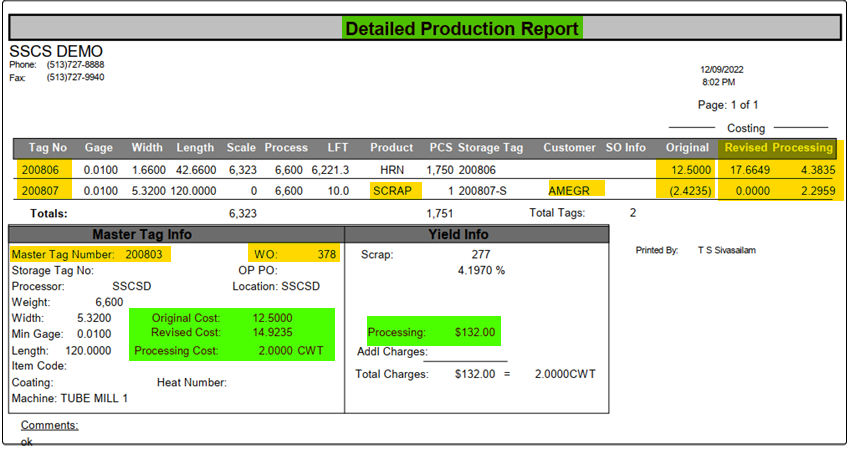Click the revised cost 0.0000
The width and height of the screenshot is (850, 449).
[x=752, y=191]
